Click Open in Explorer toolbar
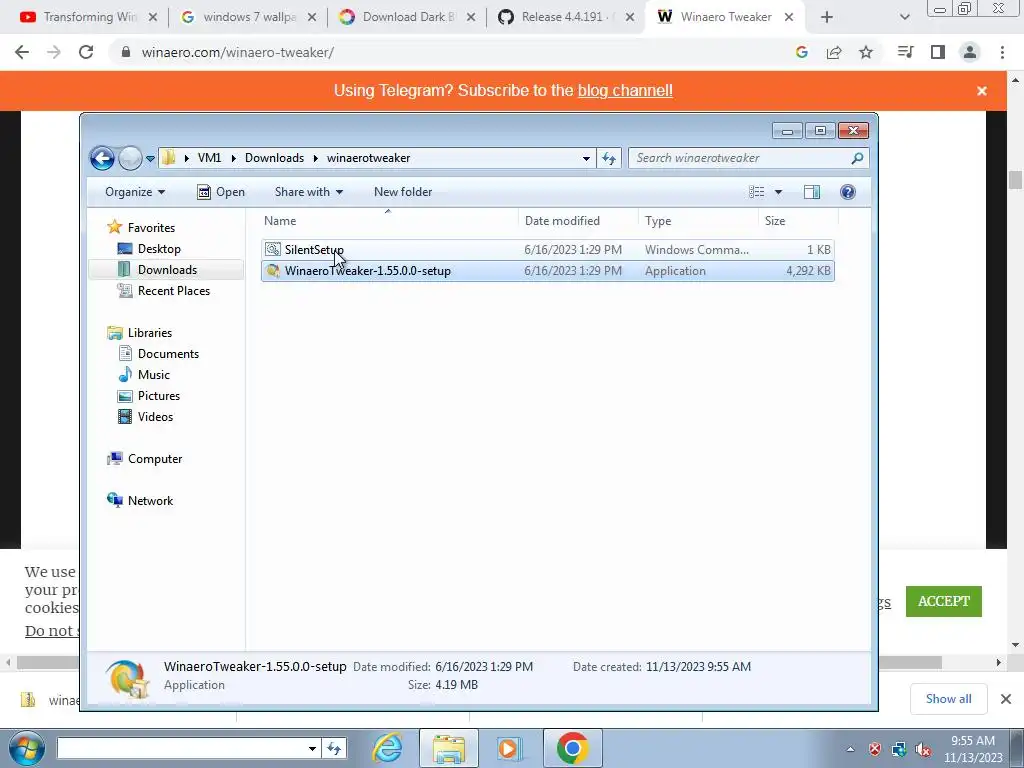The width and height of the screenshot is (1024, 768). pyautogui.click(x=221, y=192)
